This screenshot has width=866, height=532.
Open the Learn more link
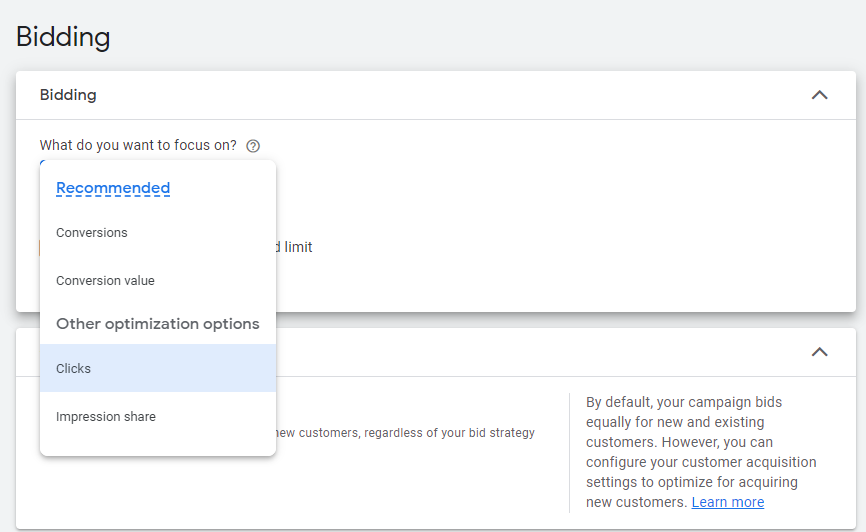click(727, 502)
